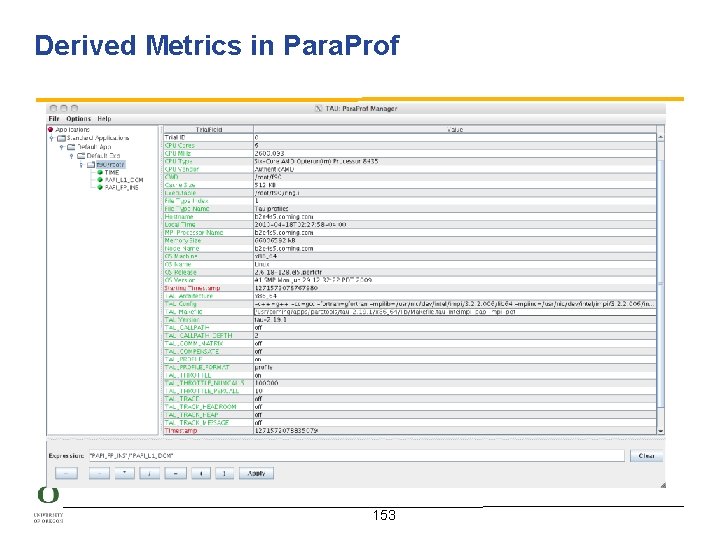Click the green TIME metric icon
The width and height of the screenshot is (720, 540).
pyautogui.click(x=100, y=172)
